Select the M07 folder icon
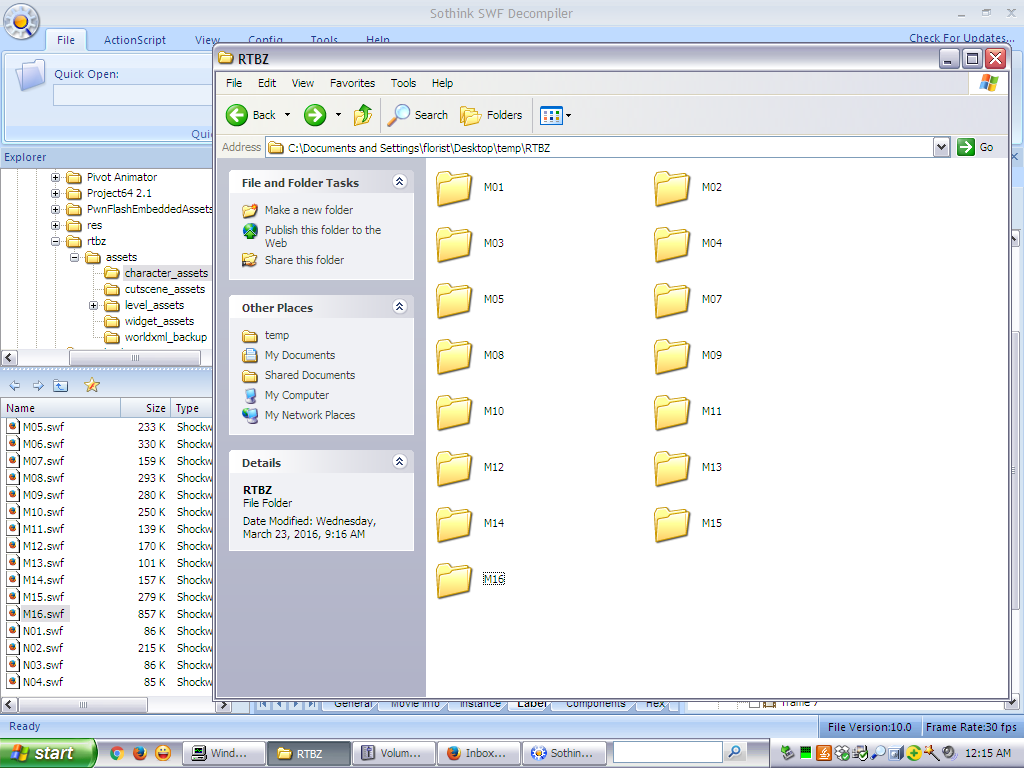 (672, 300)
